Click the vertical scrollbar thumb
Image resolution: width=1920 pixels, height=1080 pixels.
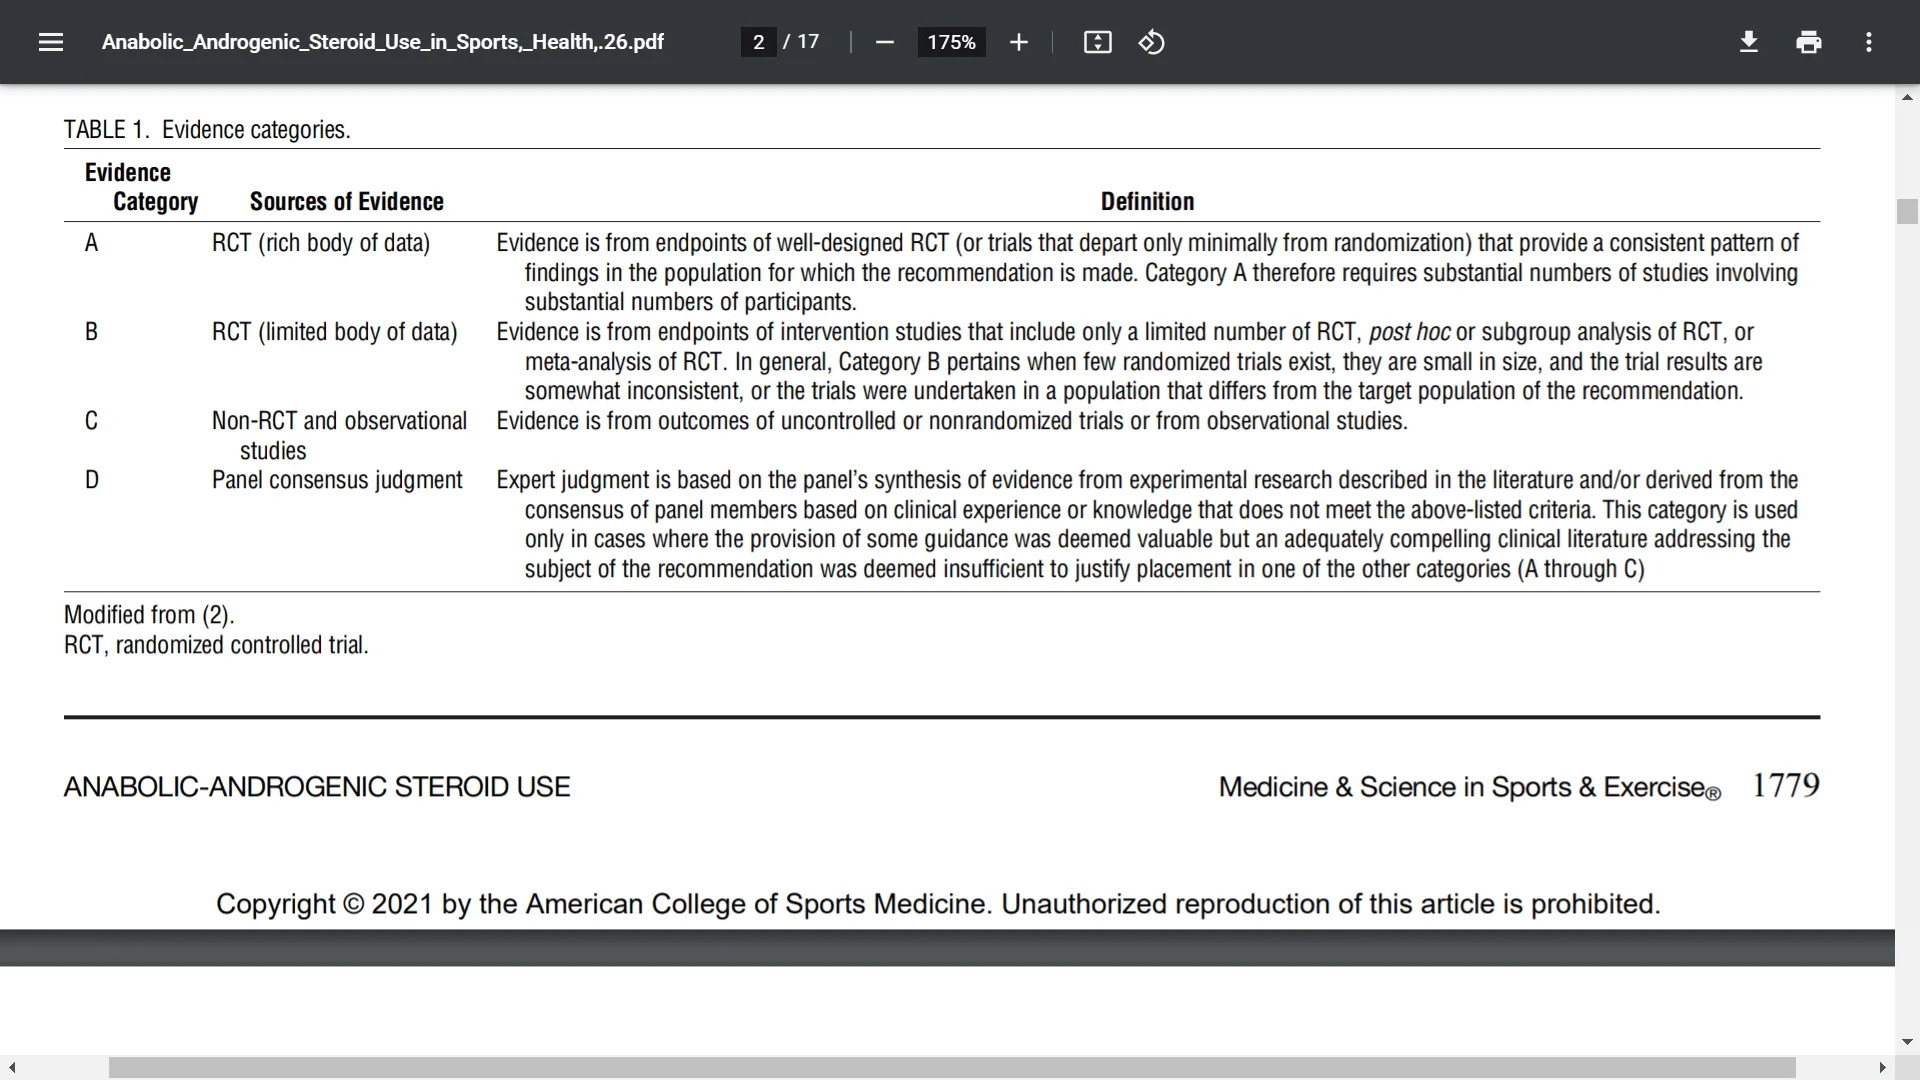[1907, 211]
